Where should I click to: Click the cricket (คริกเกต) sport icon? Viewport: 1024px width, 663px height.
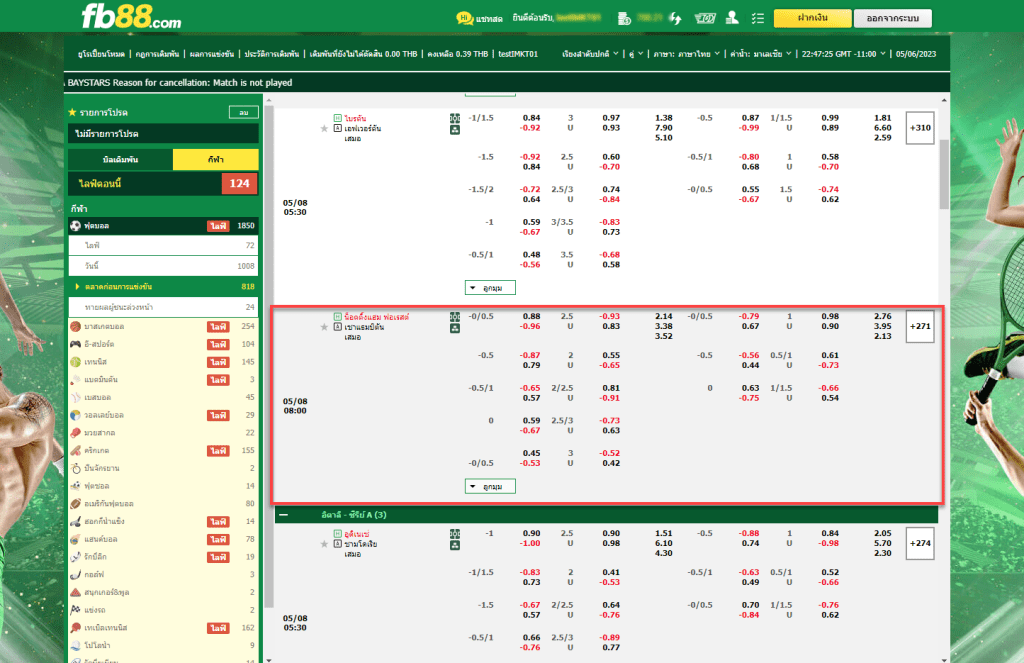(x=75, y=451)
